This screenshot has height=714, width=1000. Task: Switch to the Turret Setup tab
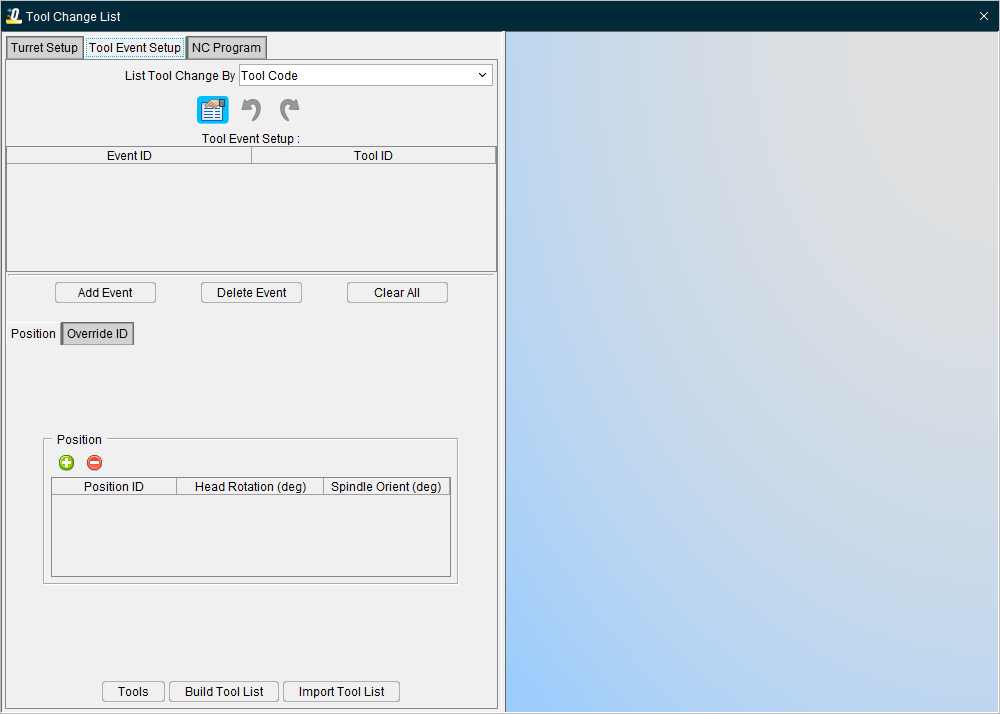44,48
